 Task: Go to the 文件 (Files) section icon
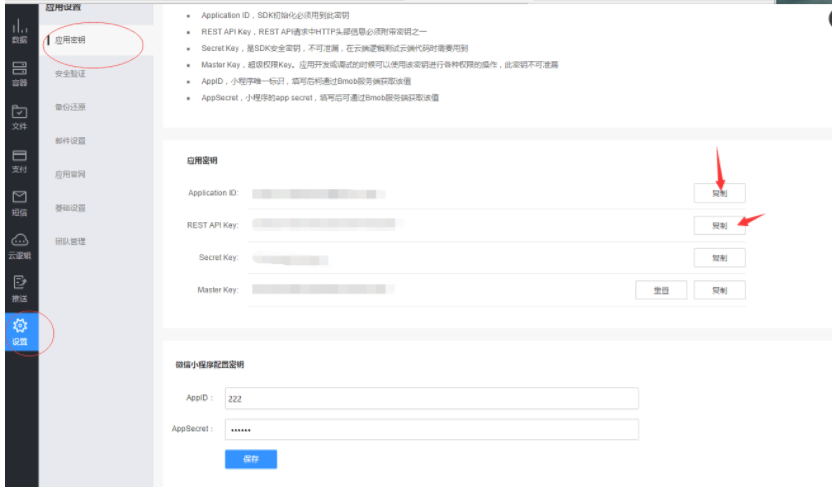(19, 117)
